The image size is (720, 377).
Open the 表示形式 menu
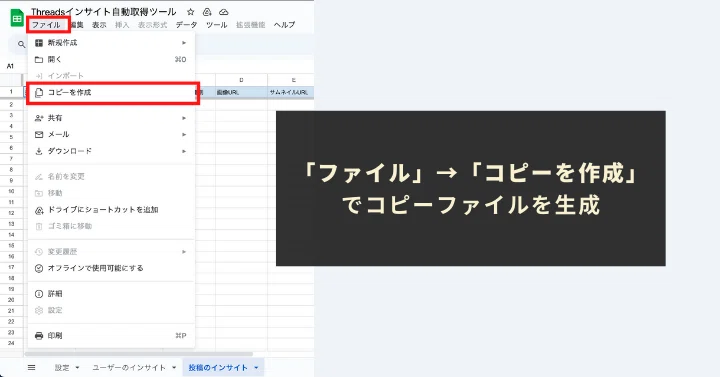[152, 25]
